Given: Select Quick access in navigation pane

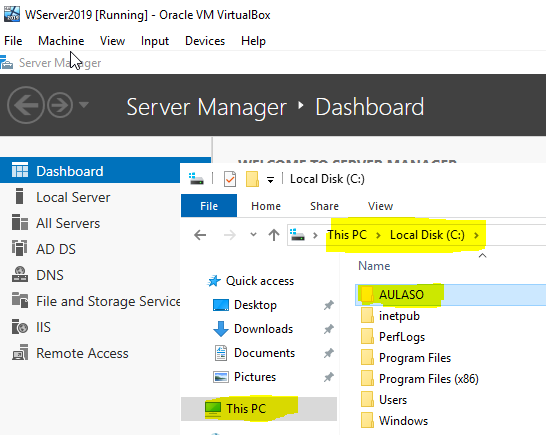Looking at the screenshot, I should tap(260, 281).
